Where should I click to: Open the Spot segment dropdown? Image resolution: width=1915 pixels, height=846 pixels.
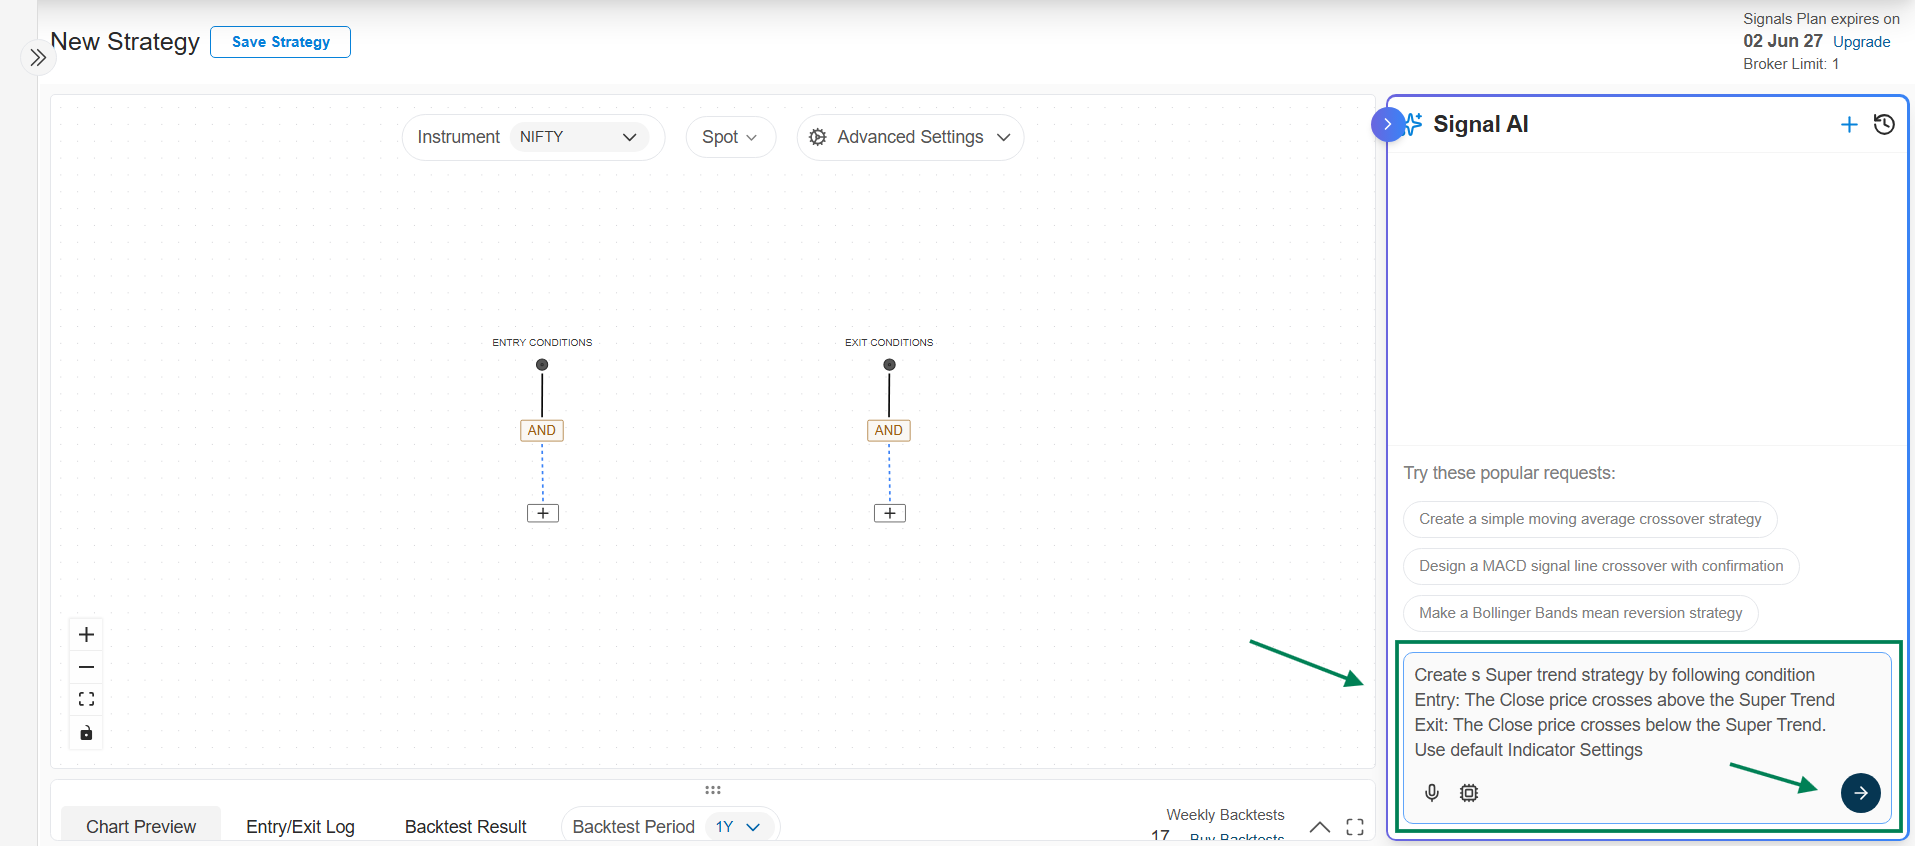(730, 137)
